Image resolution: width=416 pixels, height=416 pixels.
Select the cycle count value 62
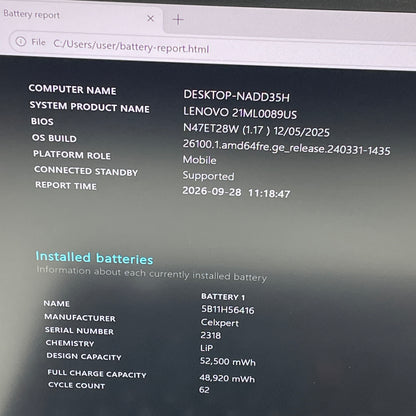point(204,389)
